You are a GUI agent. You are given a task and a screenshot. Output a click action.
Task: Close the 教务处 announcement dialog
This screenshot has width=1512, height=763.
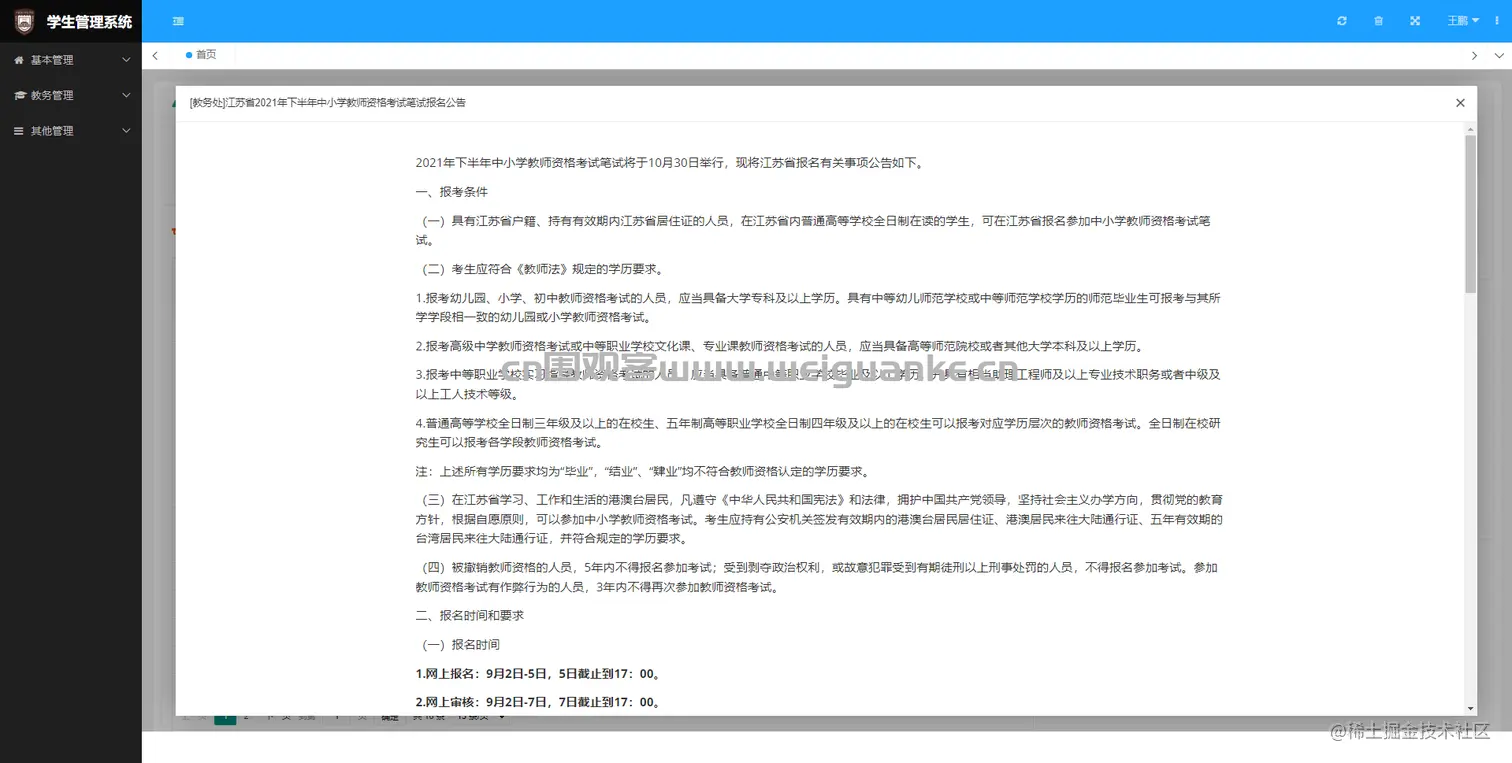pos(1460,103)
